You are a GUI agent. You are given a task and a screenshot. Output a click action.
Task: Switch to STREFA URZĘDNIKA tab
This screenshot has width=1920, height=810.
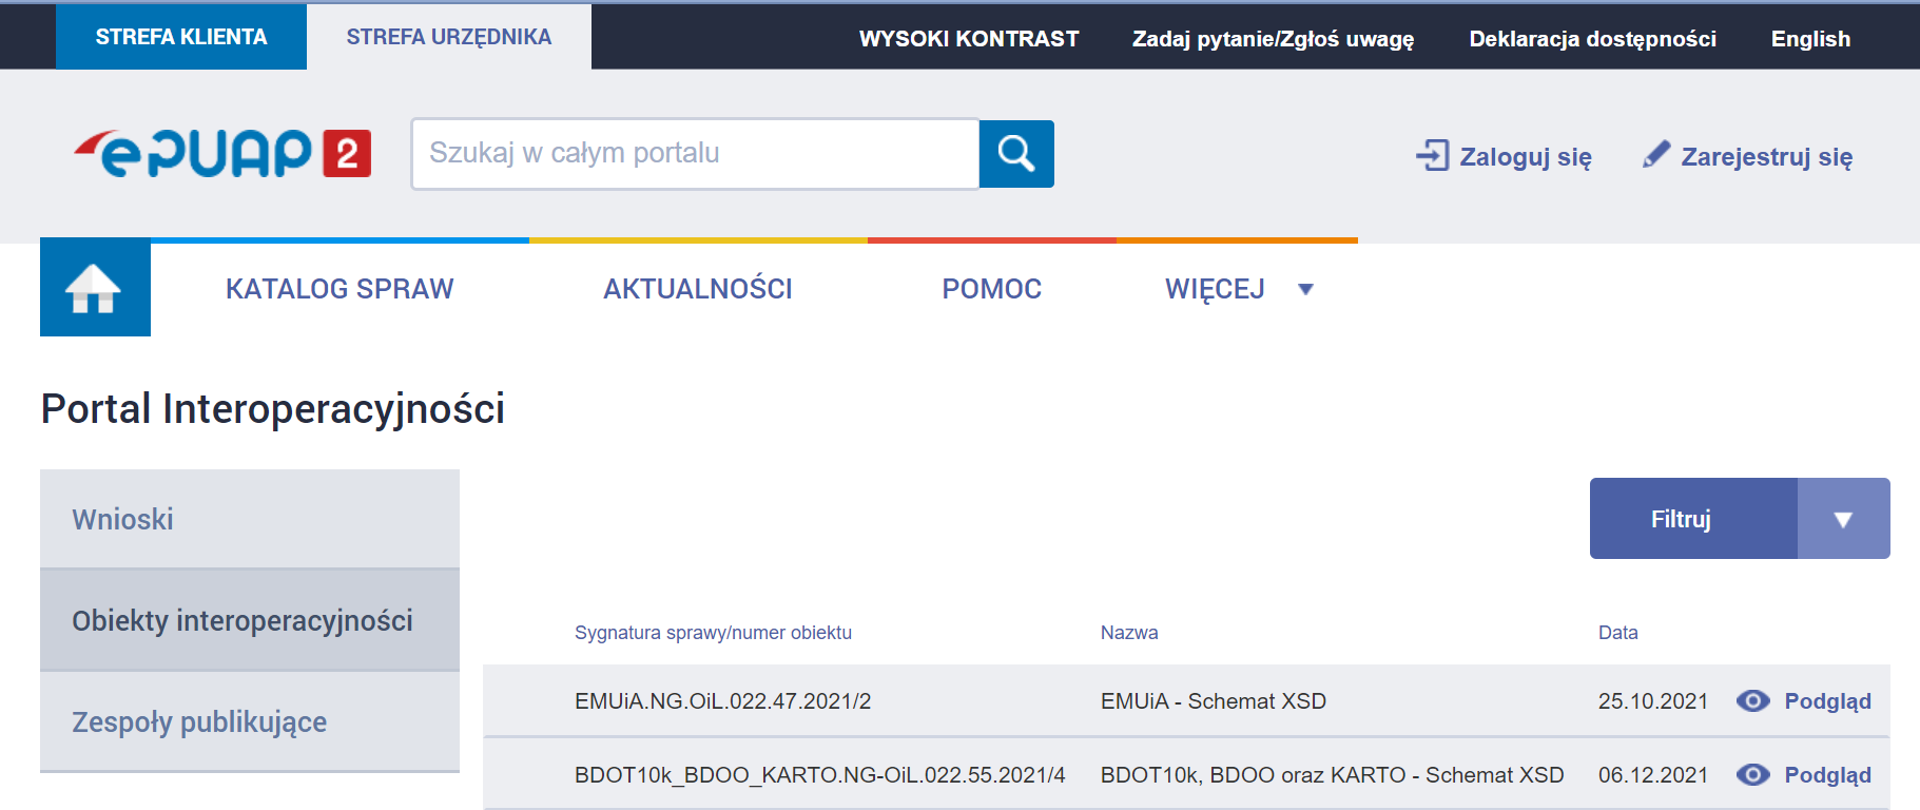(x=448, y=37)
